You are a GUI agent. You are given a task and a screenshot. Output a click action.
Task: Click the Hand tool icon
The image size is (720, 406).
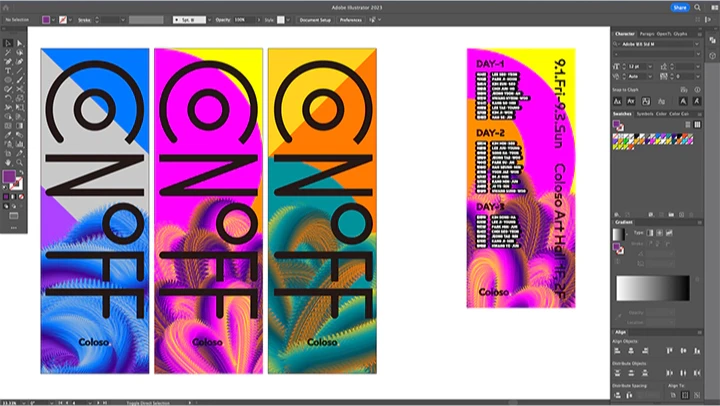(x=9, y=162)
